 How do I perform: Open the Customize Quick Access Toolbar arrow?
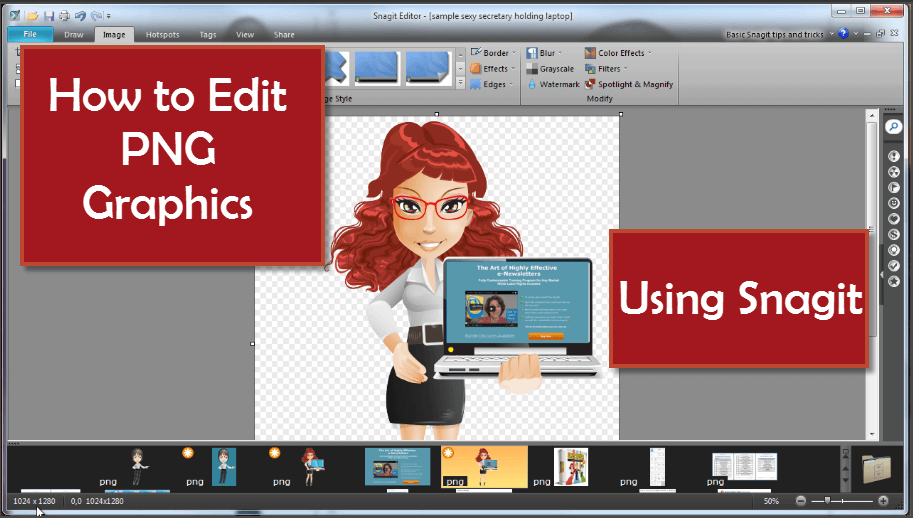click(109, 16)
